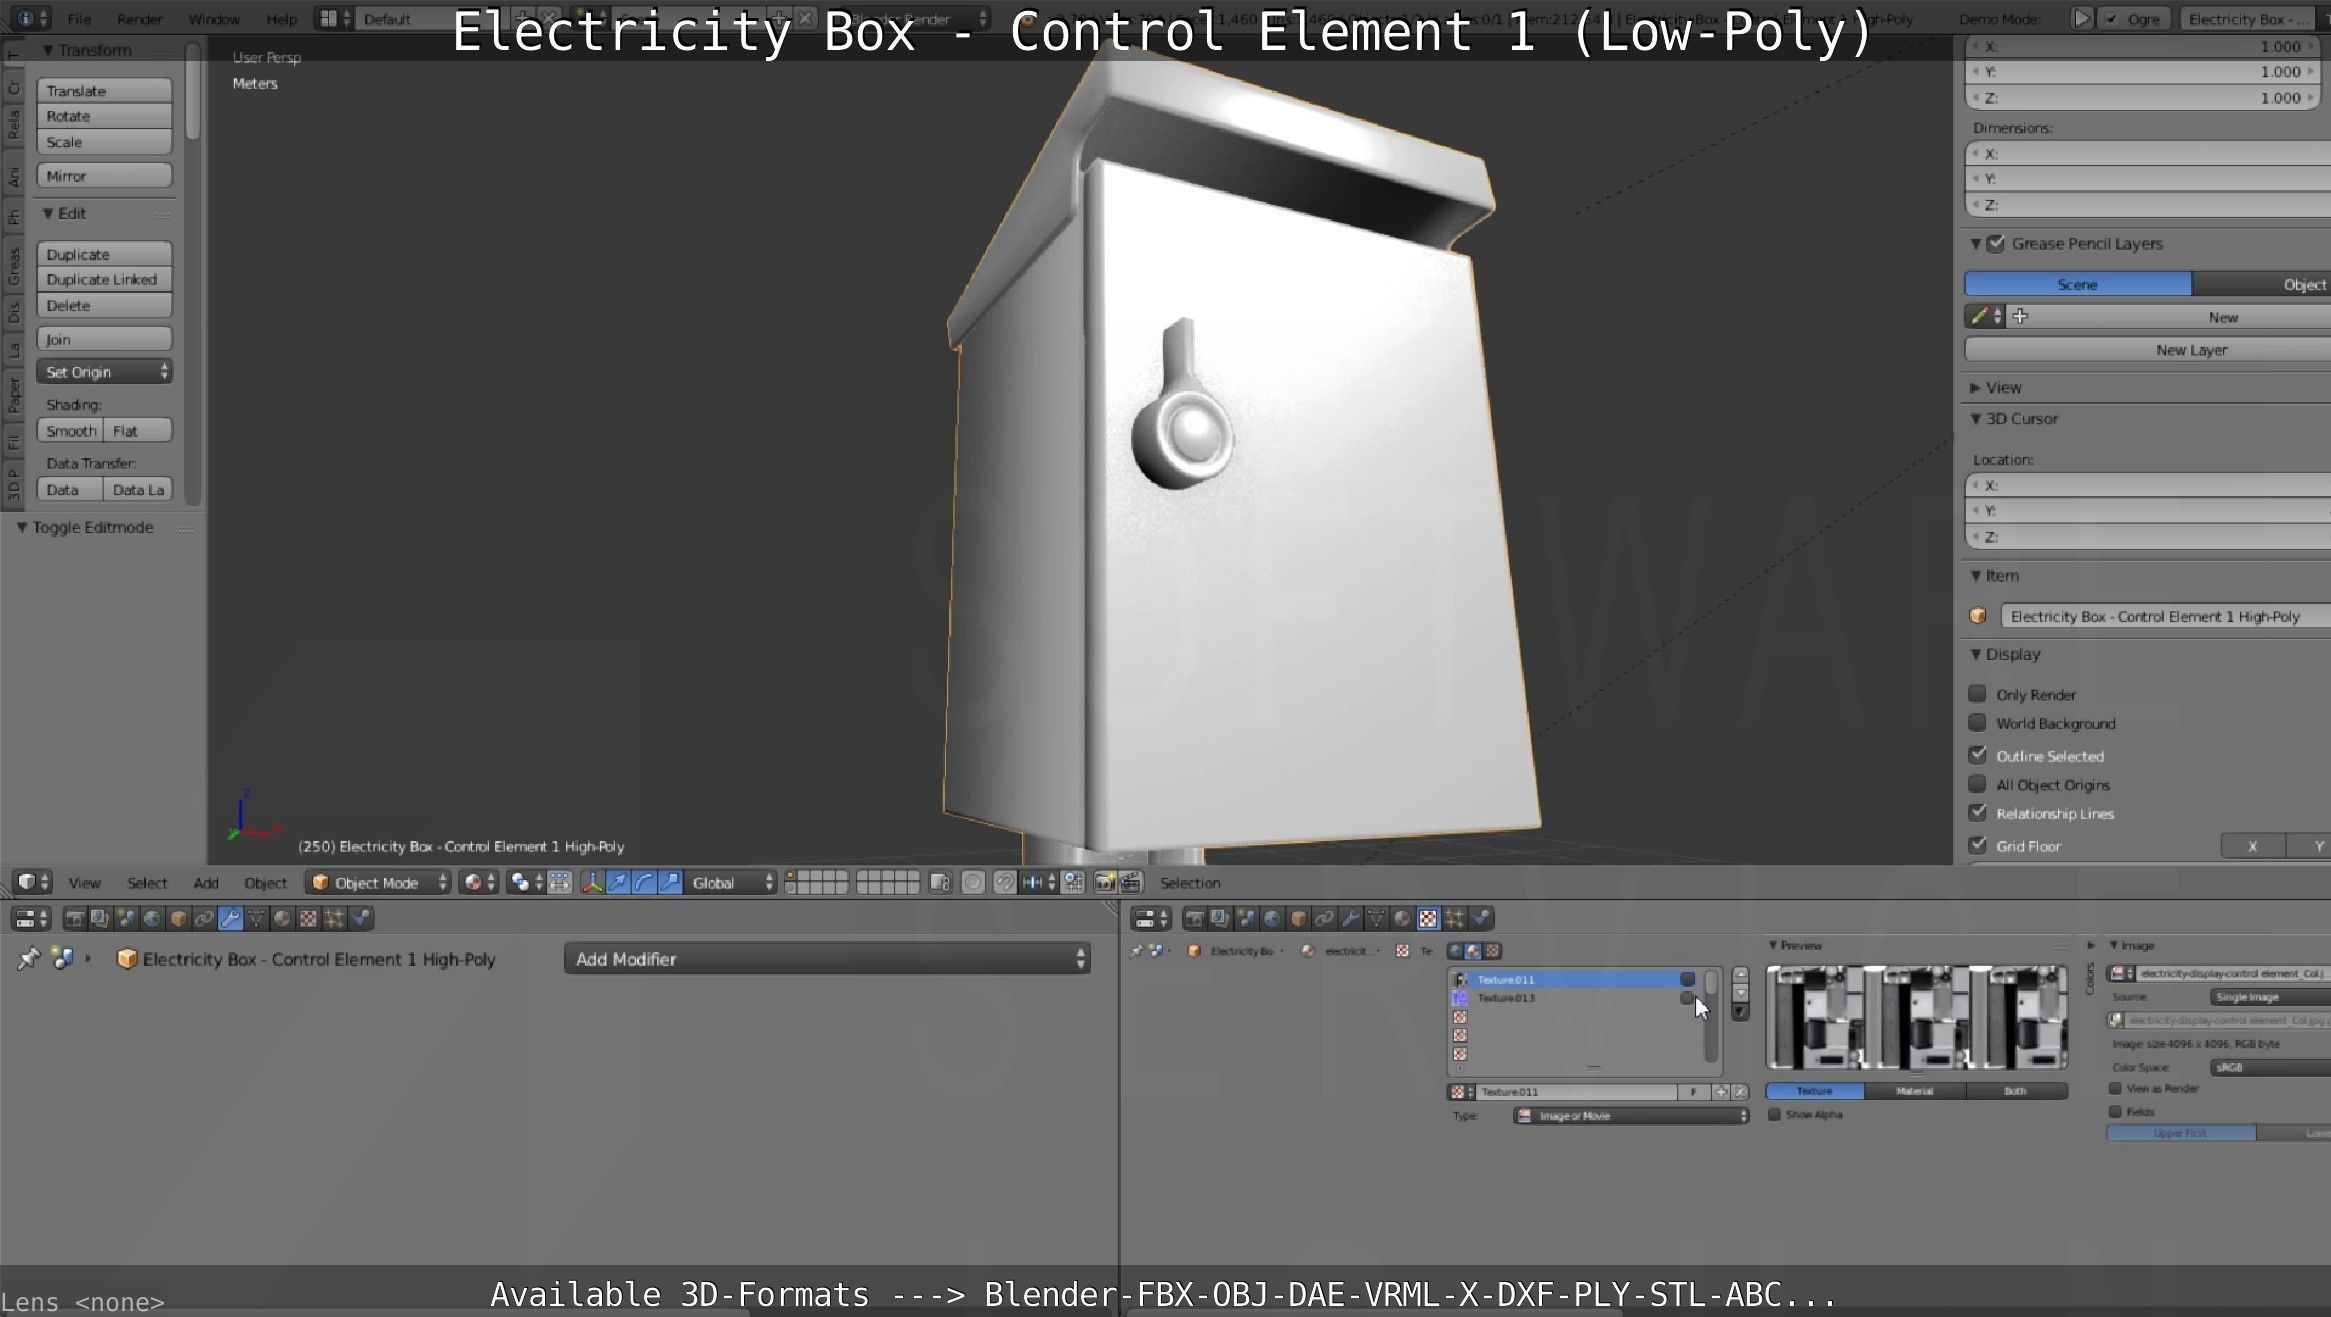Open the Help menu
Screen dimensions: 2331x1317
pos(281,19)
